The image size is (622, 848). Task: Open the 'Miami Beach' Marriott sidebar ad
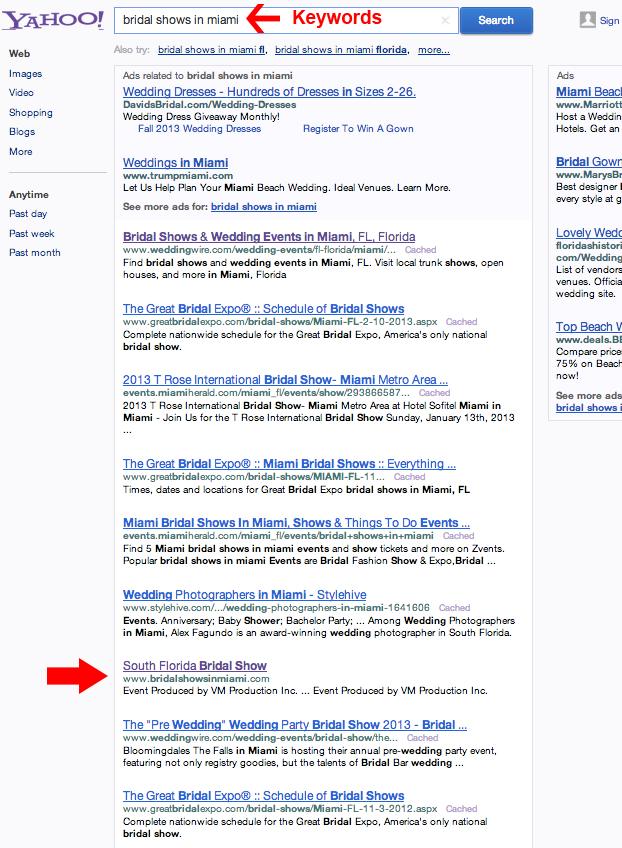[588, 92]
